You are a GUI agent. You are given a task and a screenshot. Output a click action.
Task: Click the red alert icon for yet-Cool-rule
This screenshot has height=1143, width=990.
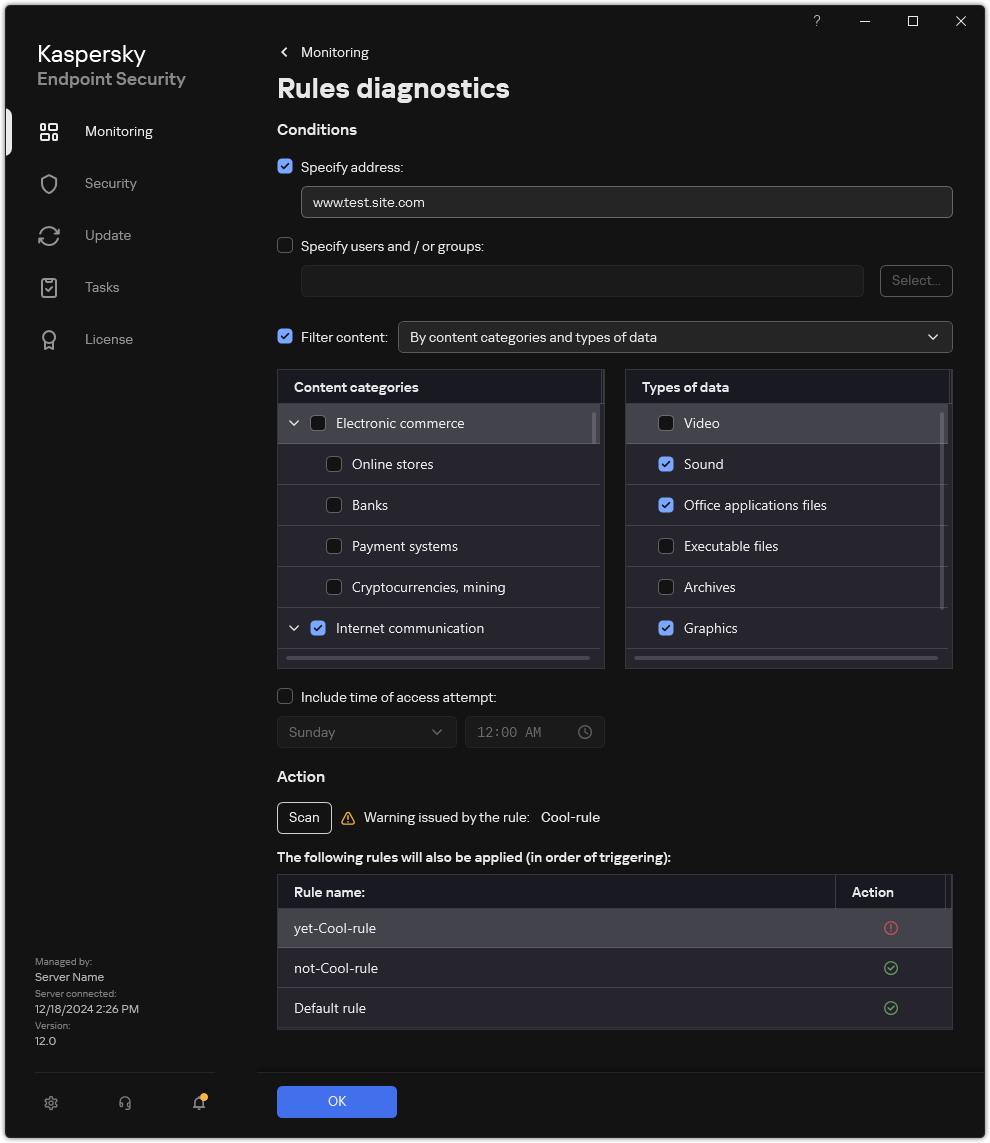(x=890, y=928)
